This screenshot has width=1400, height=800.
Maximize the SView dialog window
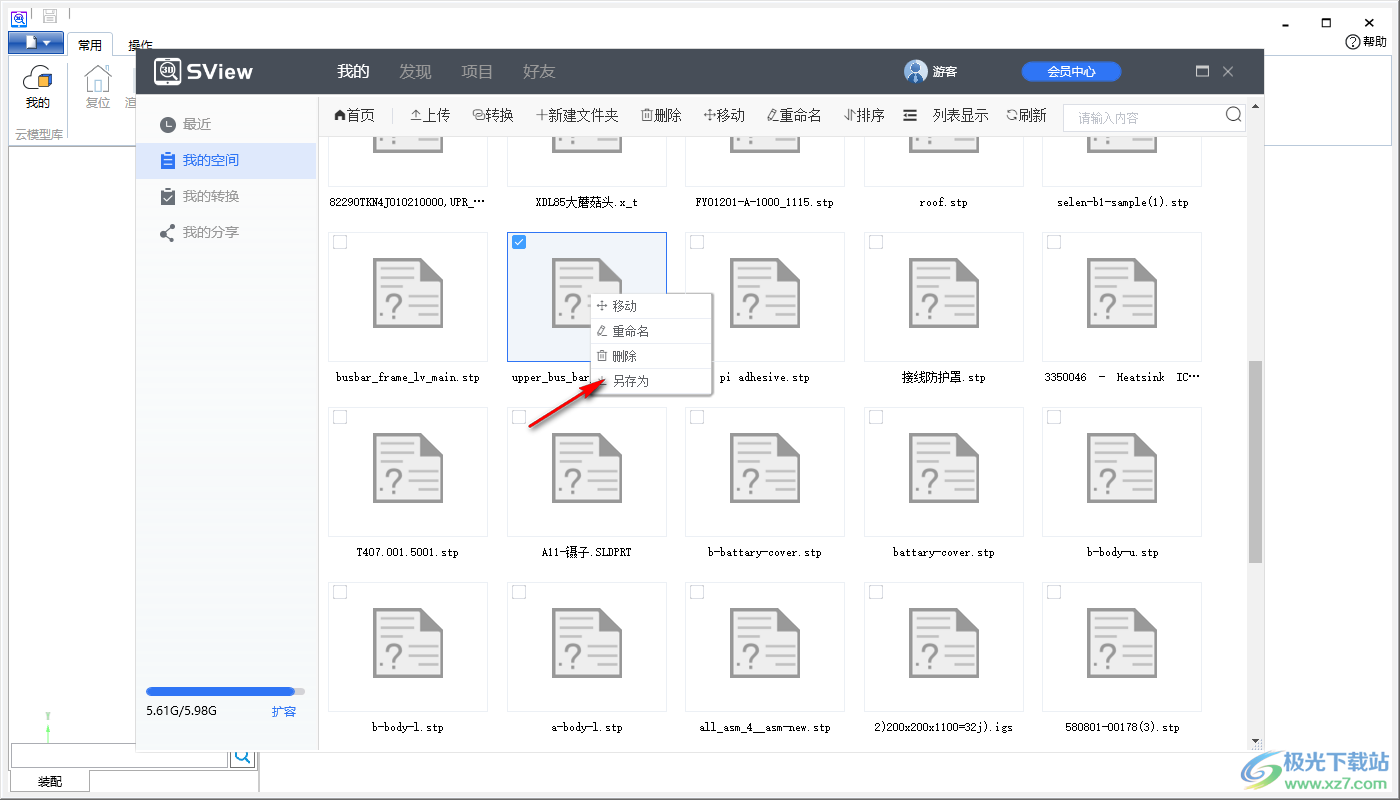coord(1202,71)
